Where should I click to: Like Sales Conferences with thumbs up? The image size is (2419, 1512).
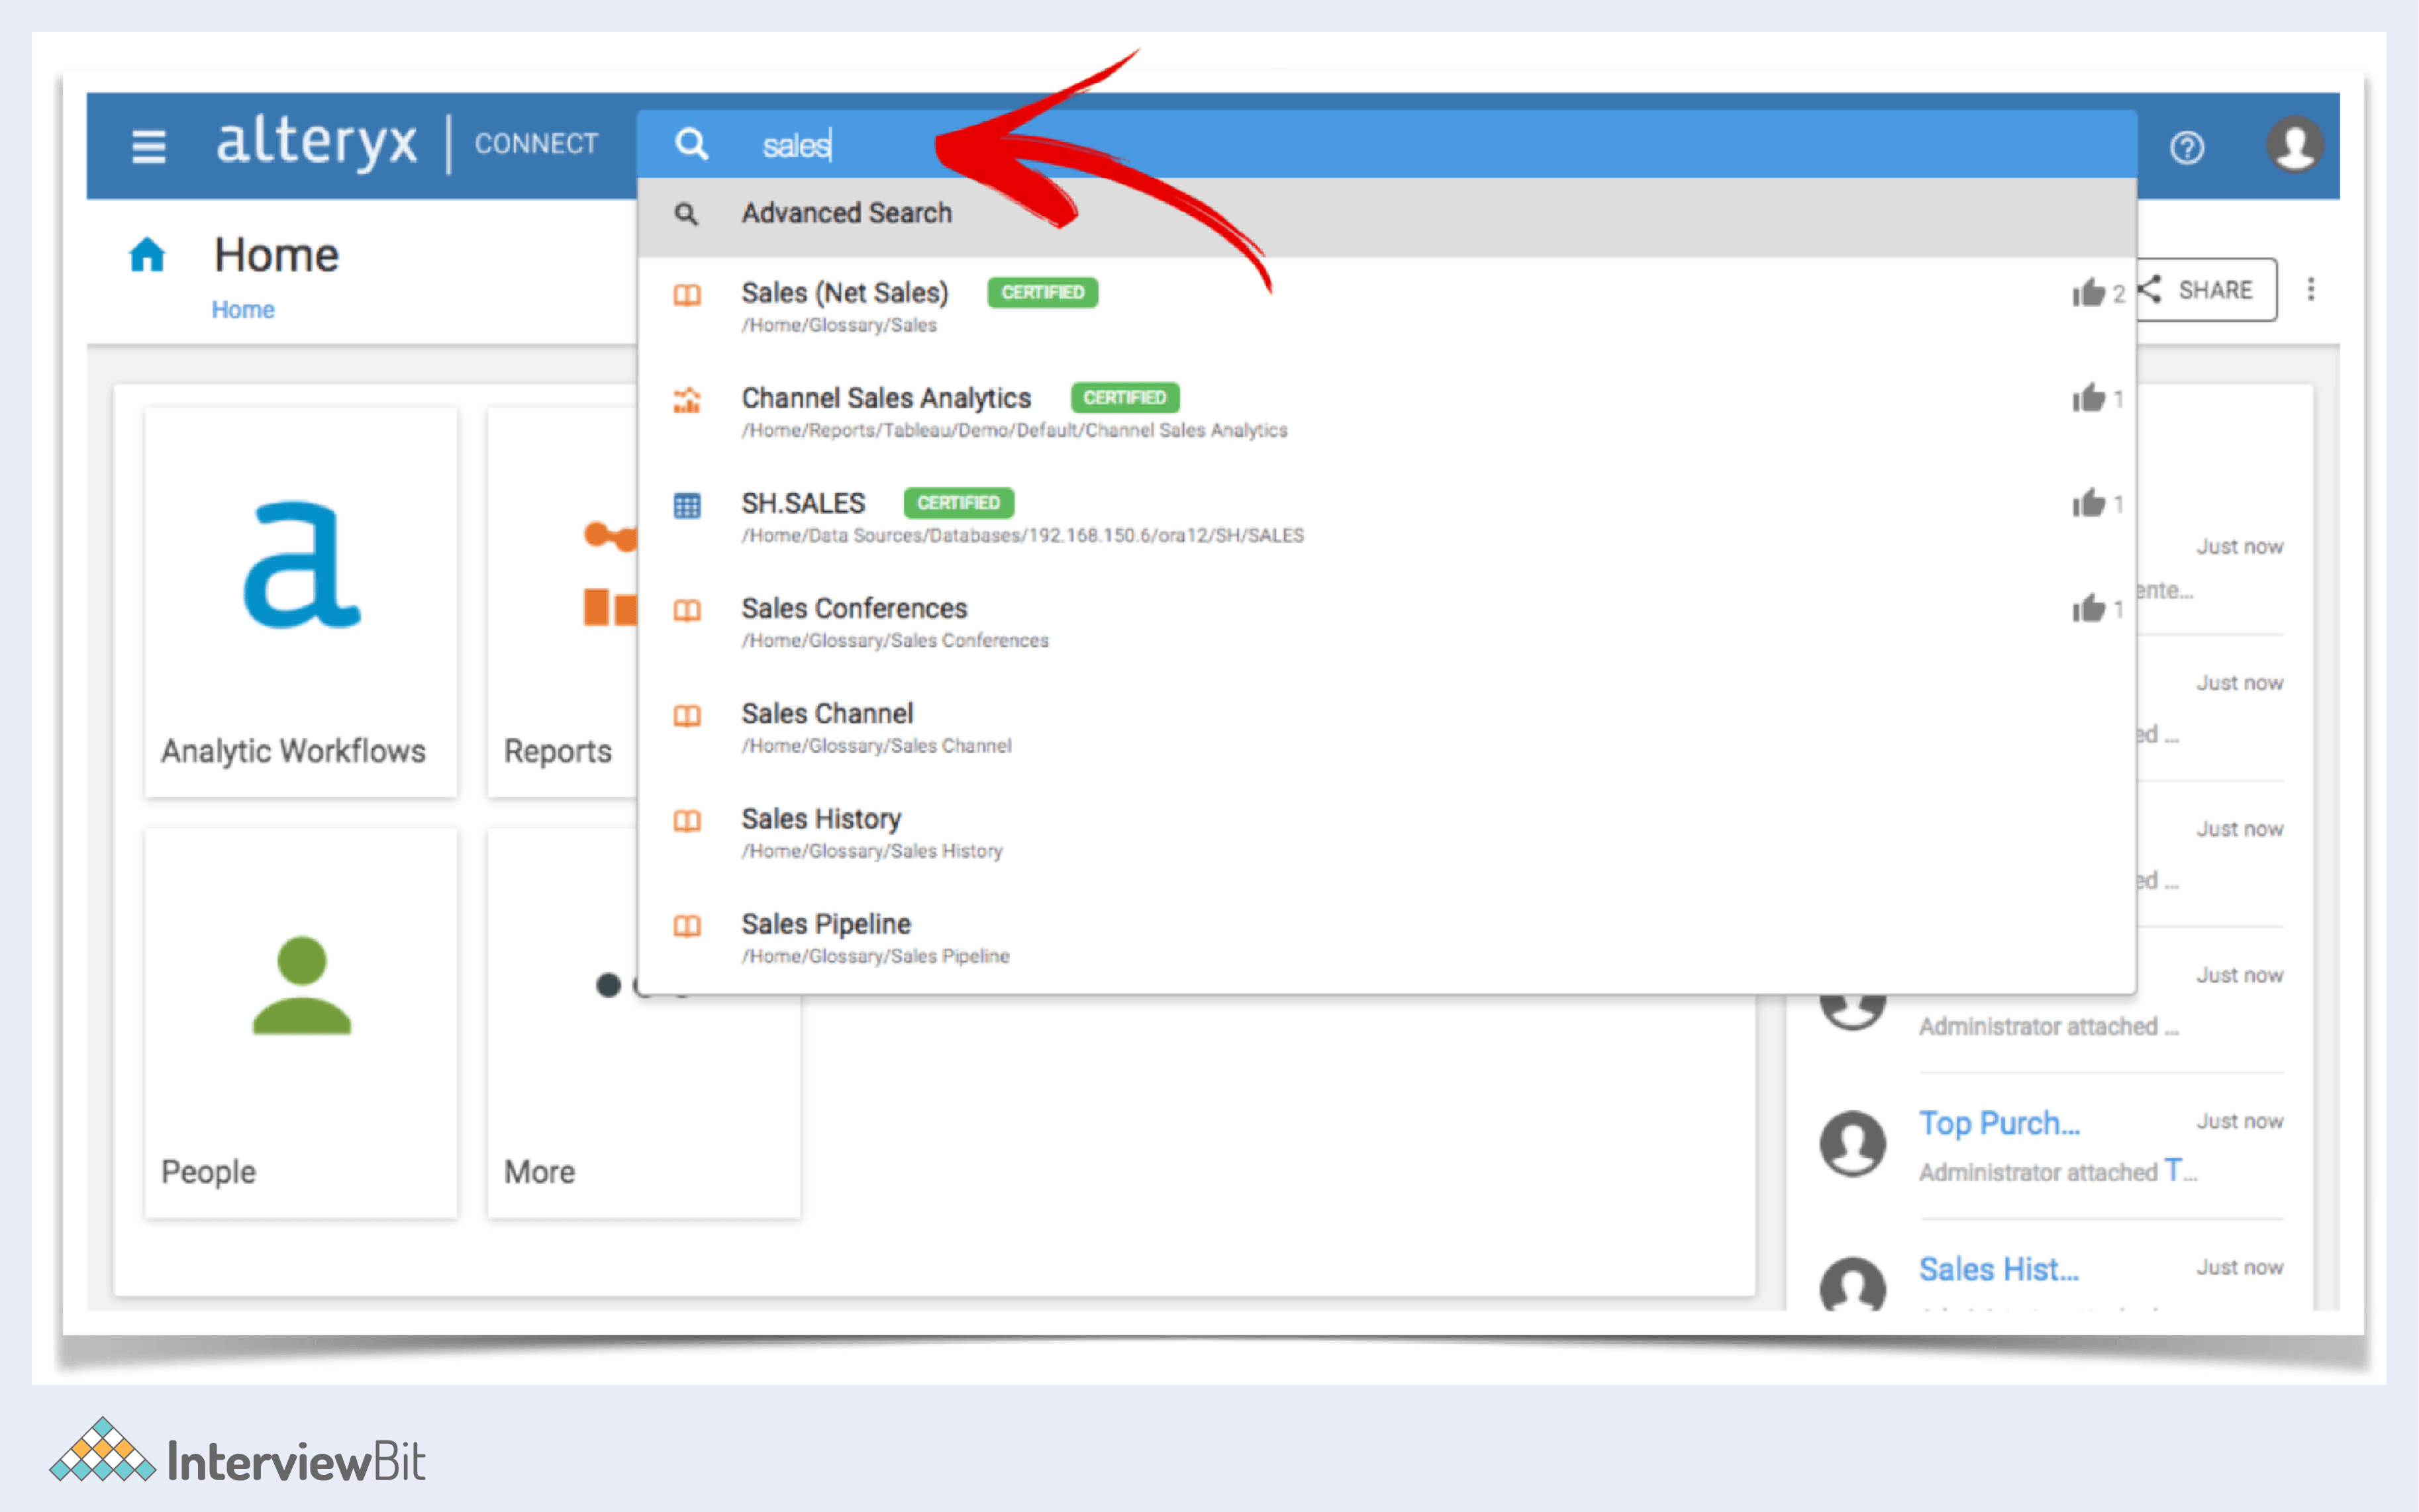click(2089, 608)
